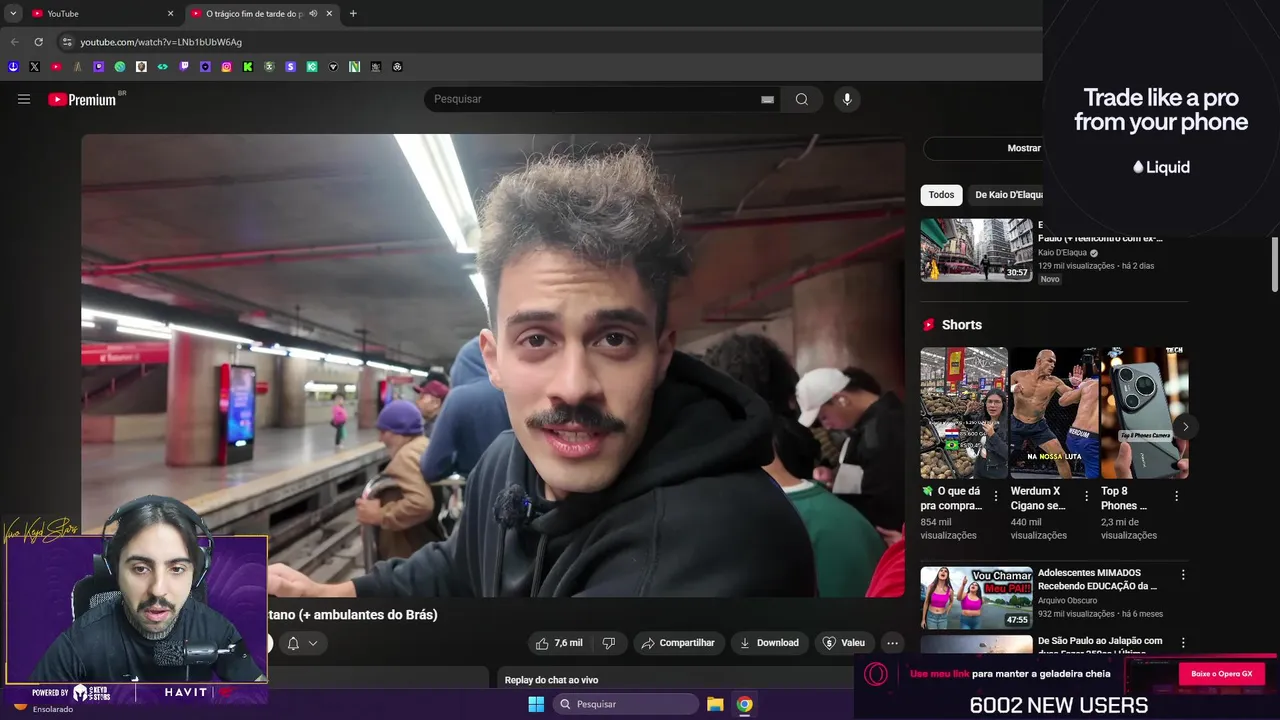Open the 'Top 8 Phones' Short
1280x720 pixels.
[x=1144, y=413]
